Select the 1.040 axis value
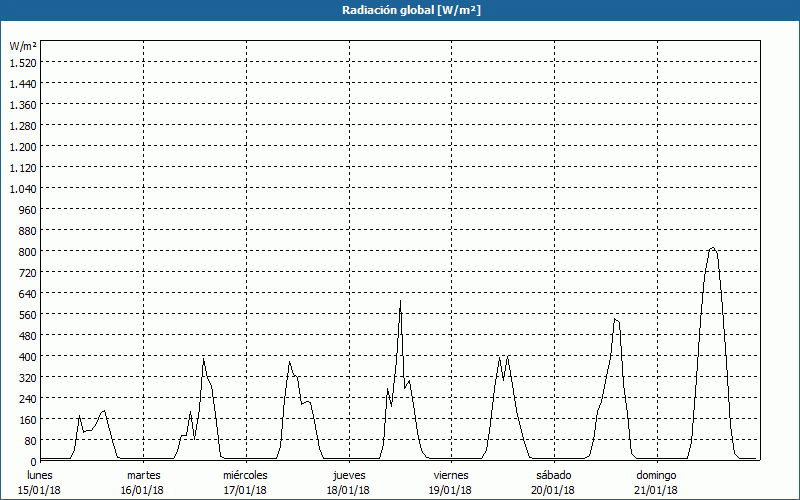Screen dimensions: 800x500 click(23, 189)
